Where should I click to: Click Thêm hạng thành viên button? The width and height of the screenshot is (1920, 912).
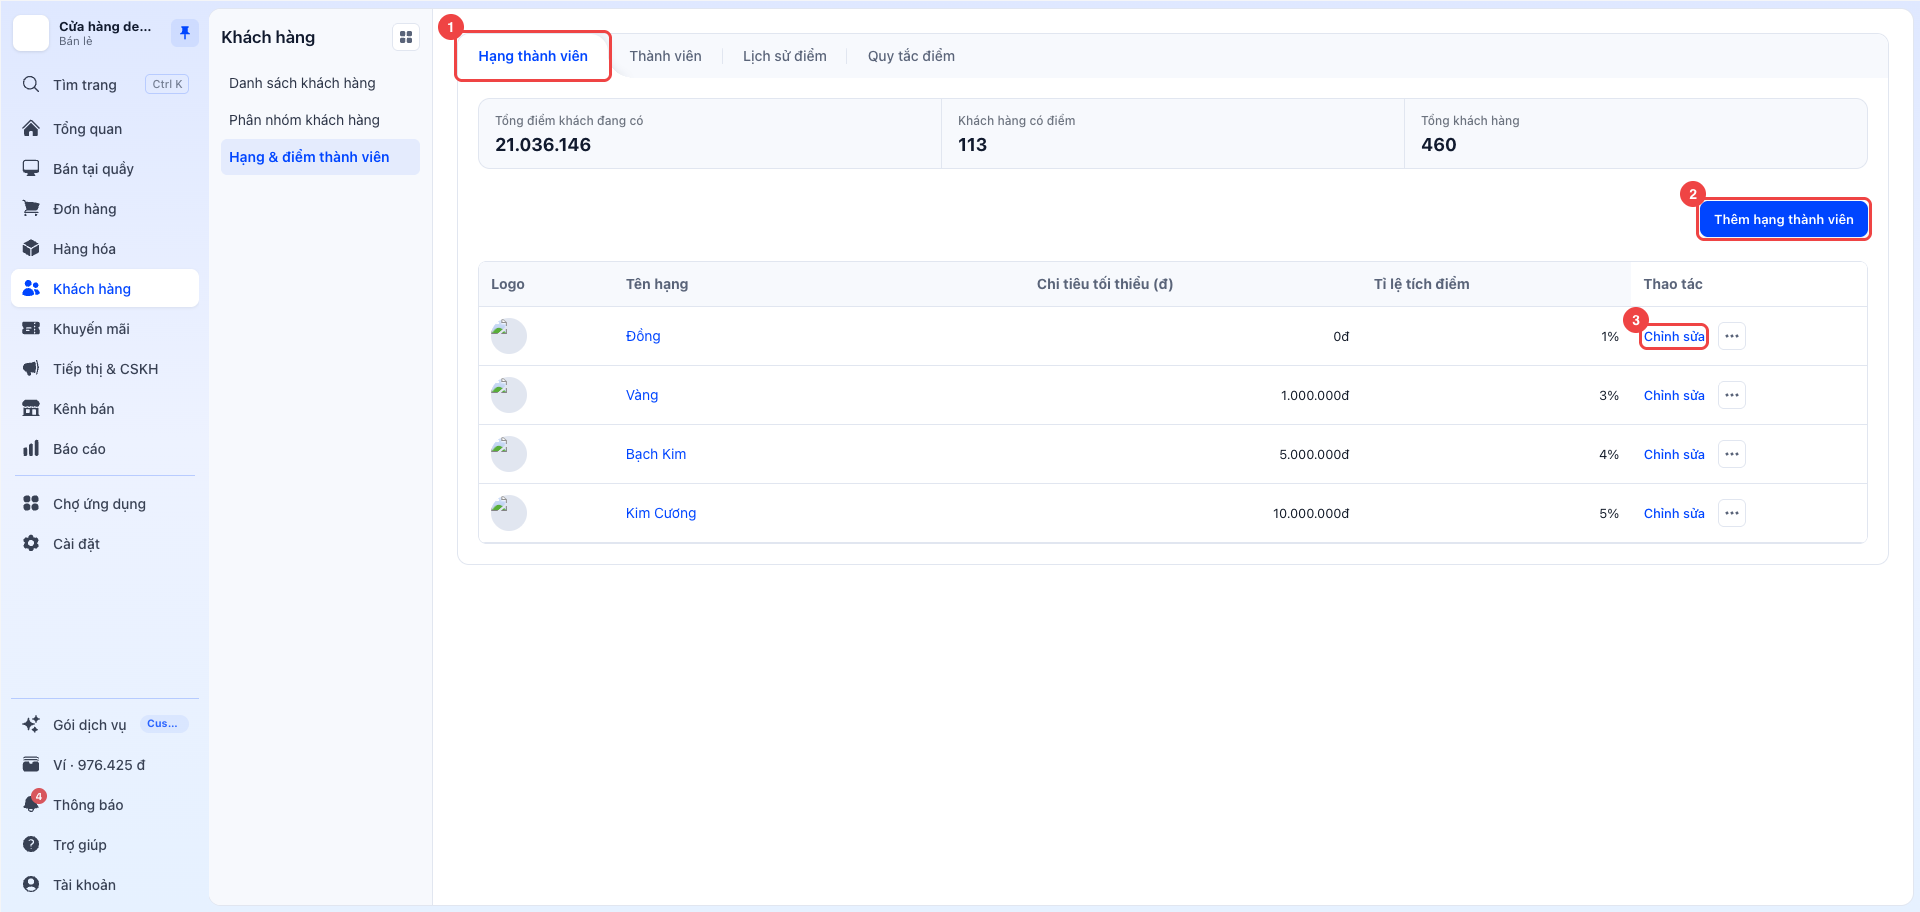(x=1784, y=220)
